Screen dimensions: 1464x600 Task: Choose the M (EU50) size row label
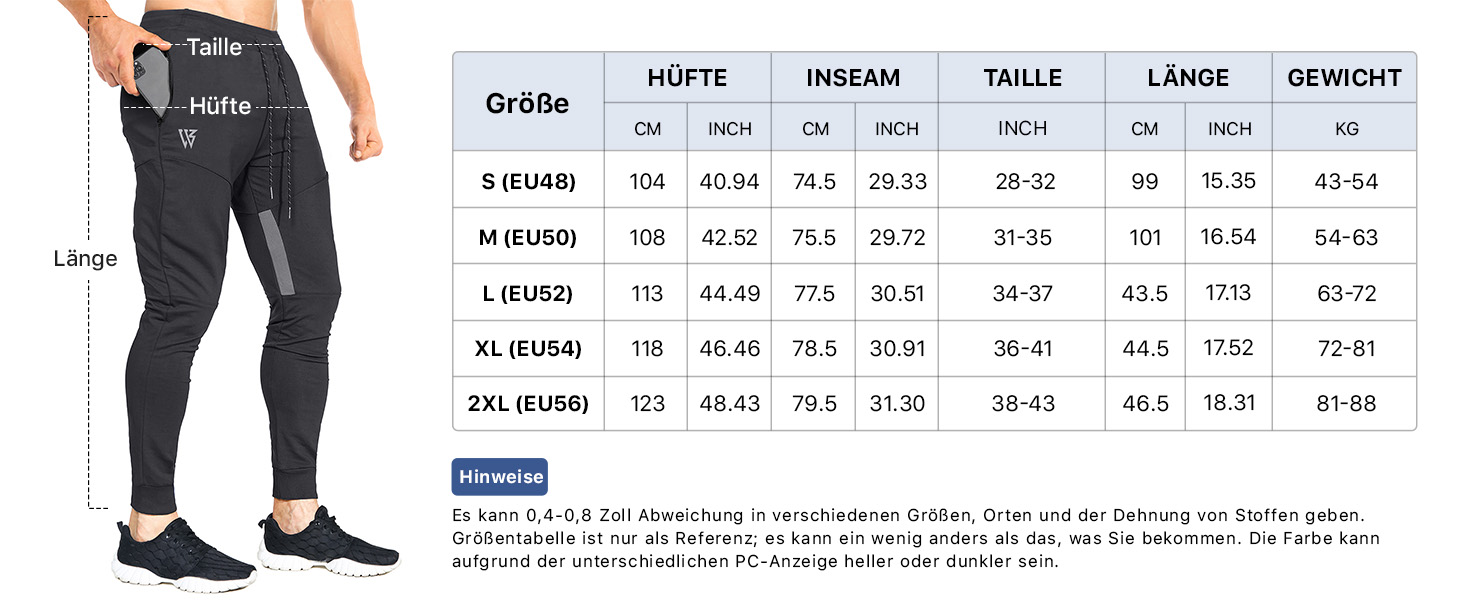pyautogui.click(x=527, y=238)
